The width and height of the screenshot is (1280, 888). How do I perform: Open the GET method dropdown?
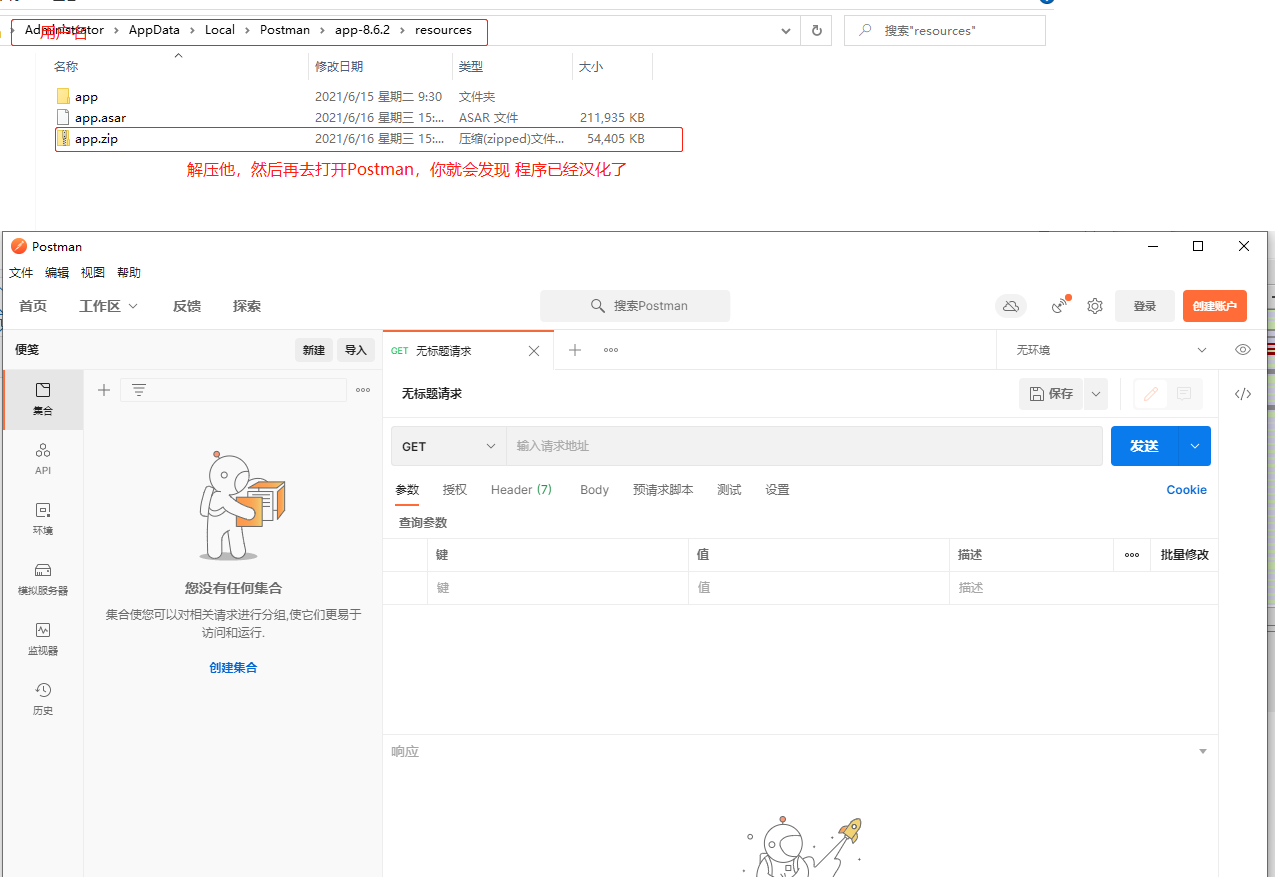449,446
